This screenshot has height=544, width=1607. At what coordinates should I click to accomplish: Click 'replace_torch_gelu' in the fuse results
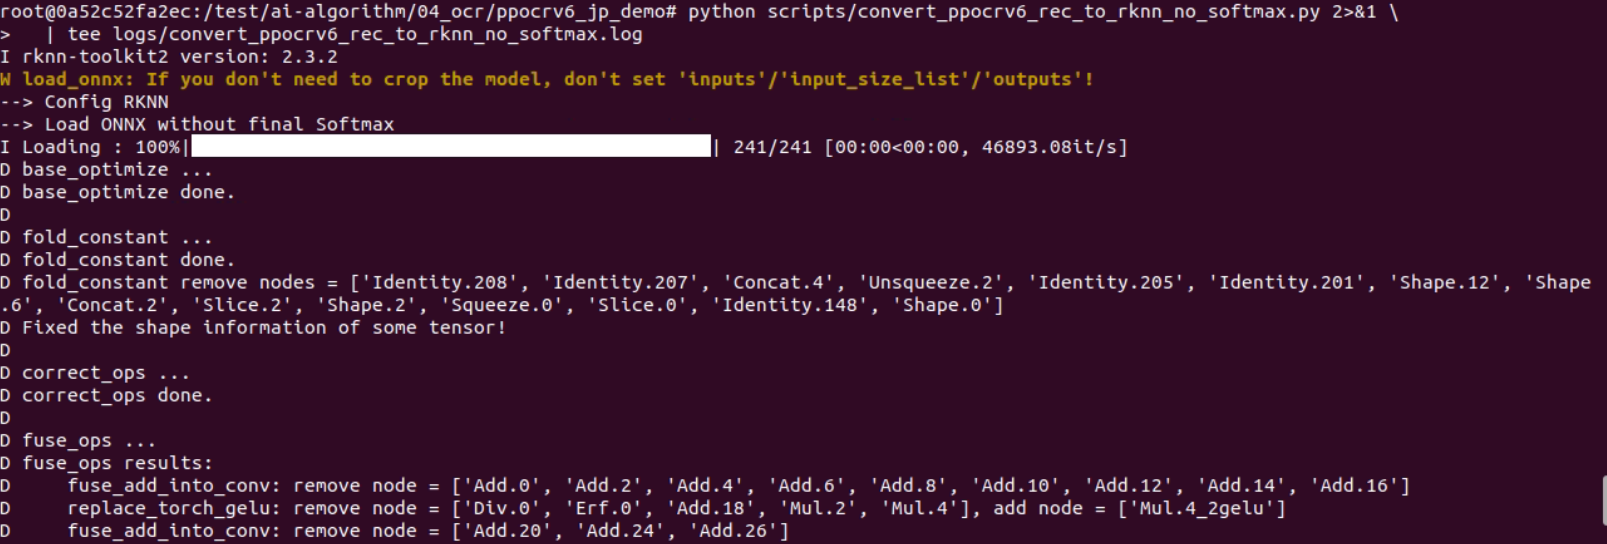pyautogui.click(x=168, y=508)
